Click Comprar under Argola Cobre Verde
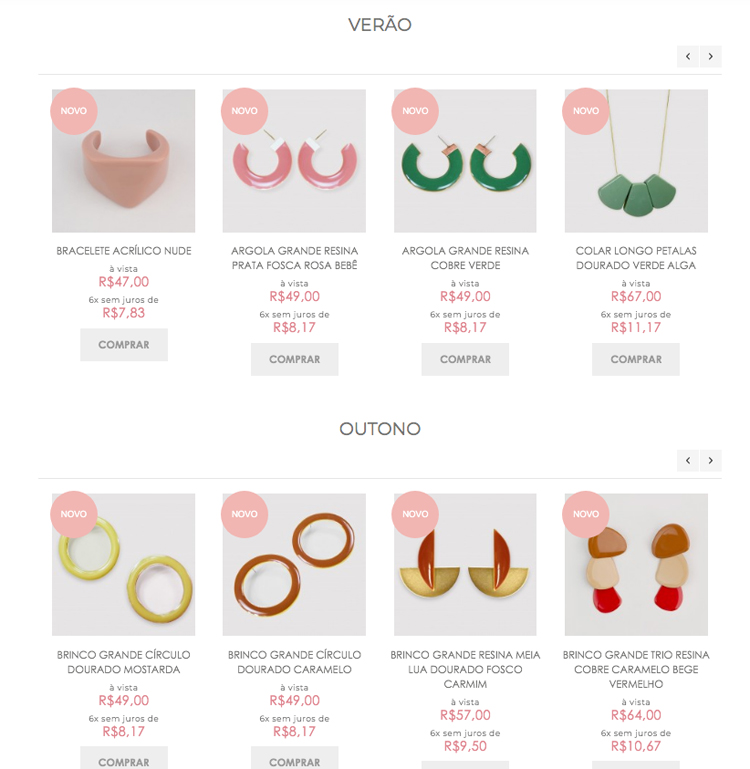The image size is (750, 769). 465,359
